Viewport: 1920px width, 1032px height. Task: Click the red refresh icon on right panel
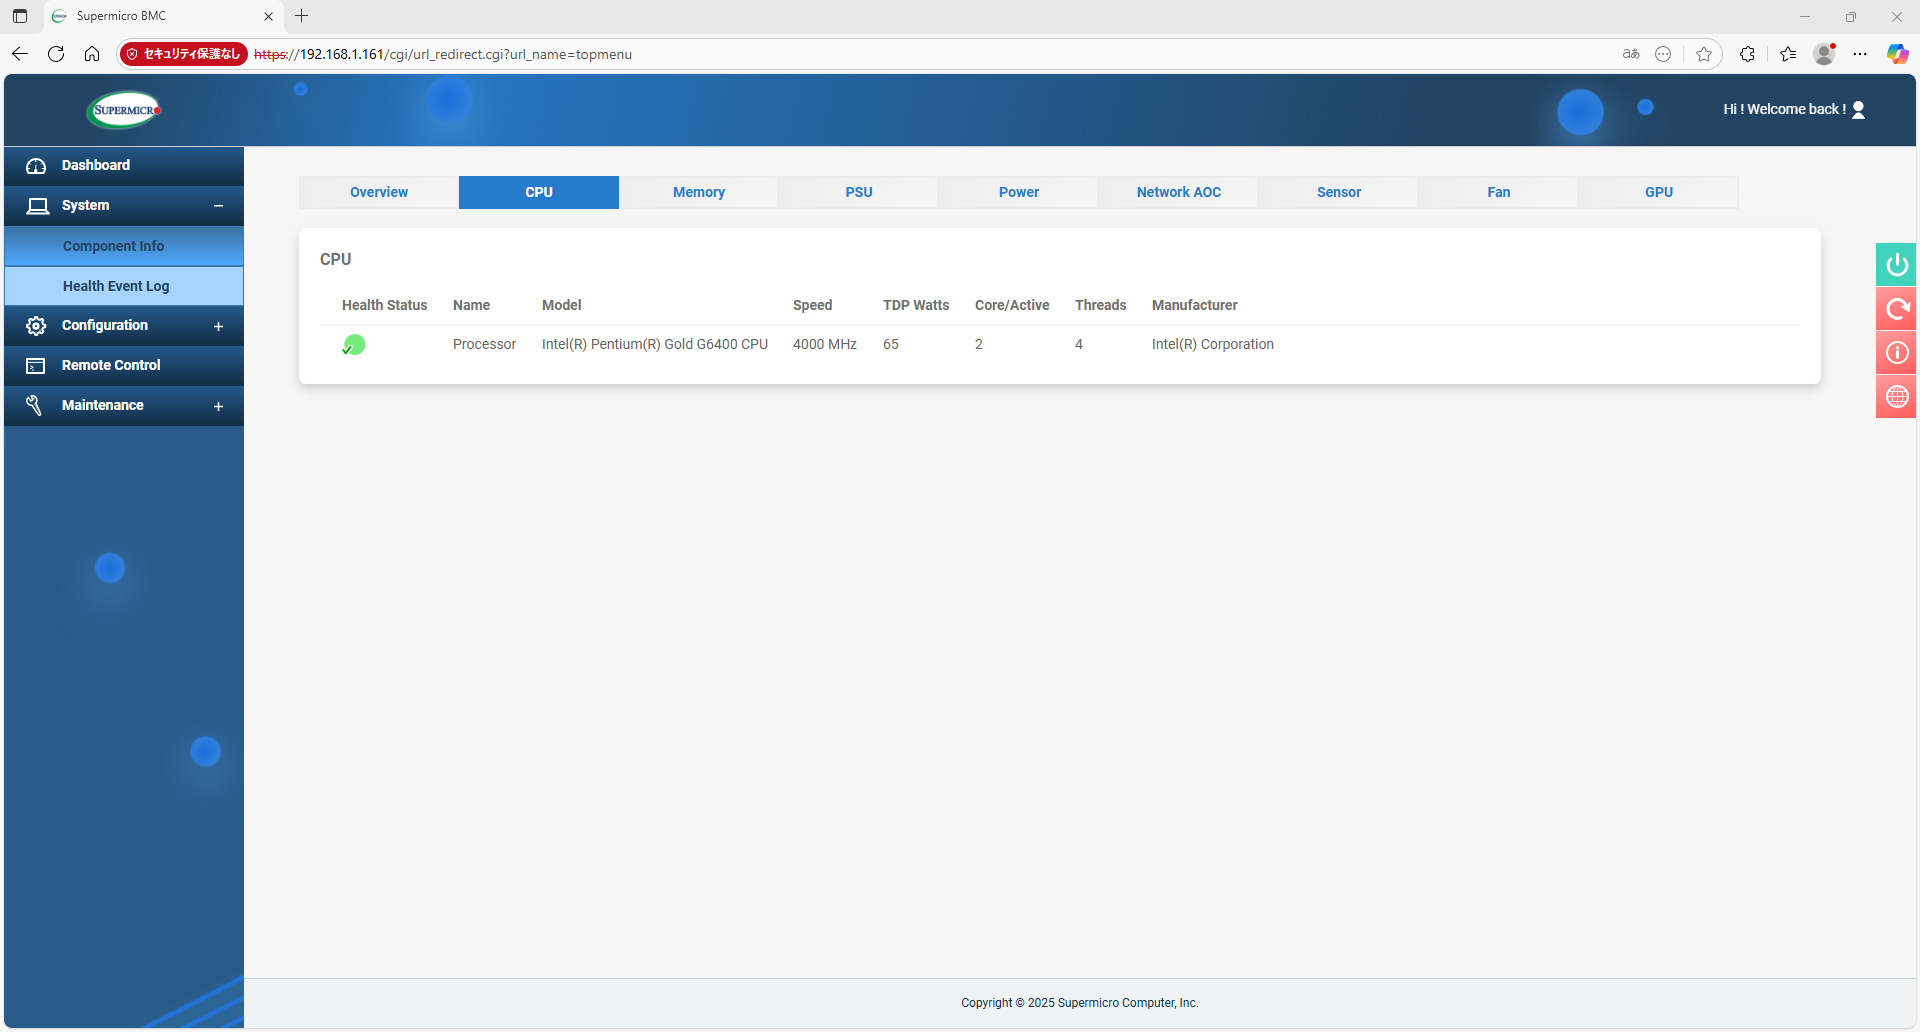1896,309
